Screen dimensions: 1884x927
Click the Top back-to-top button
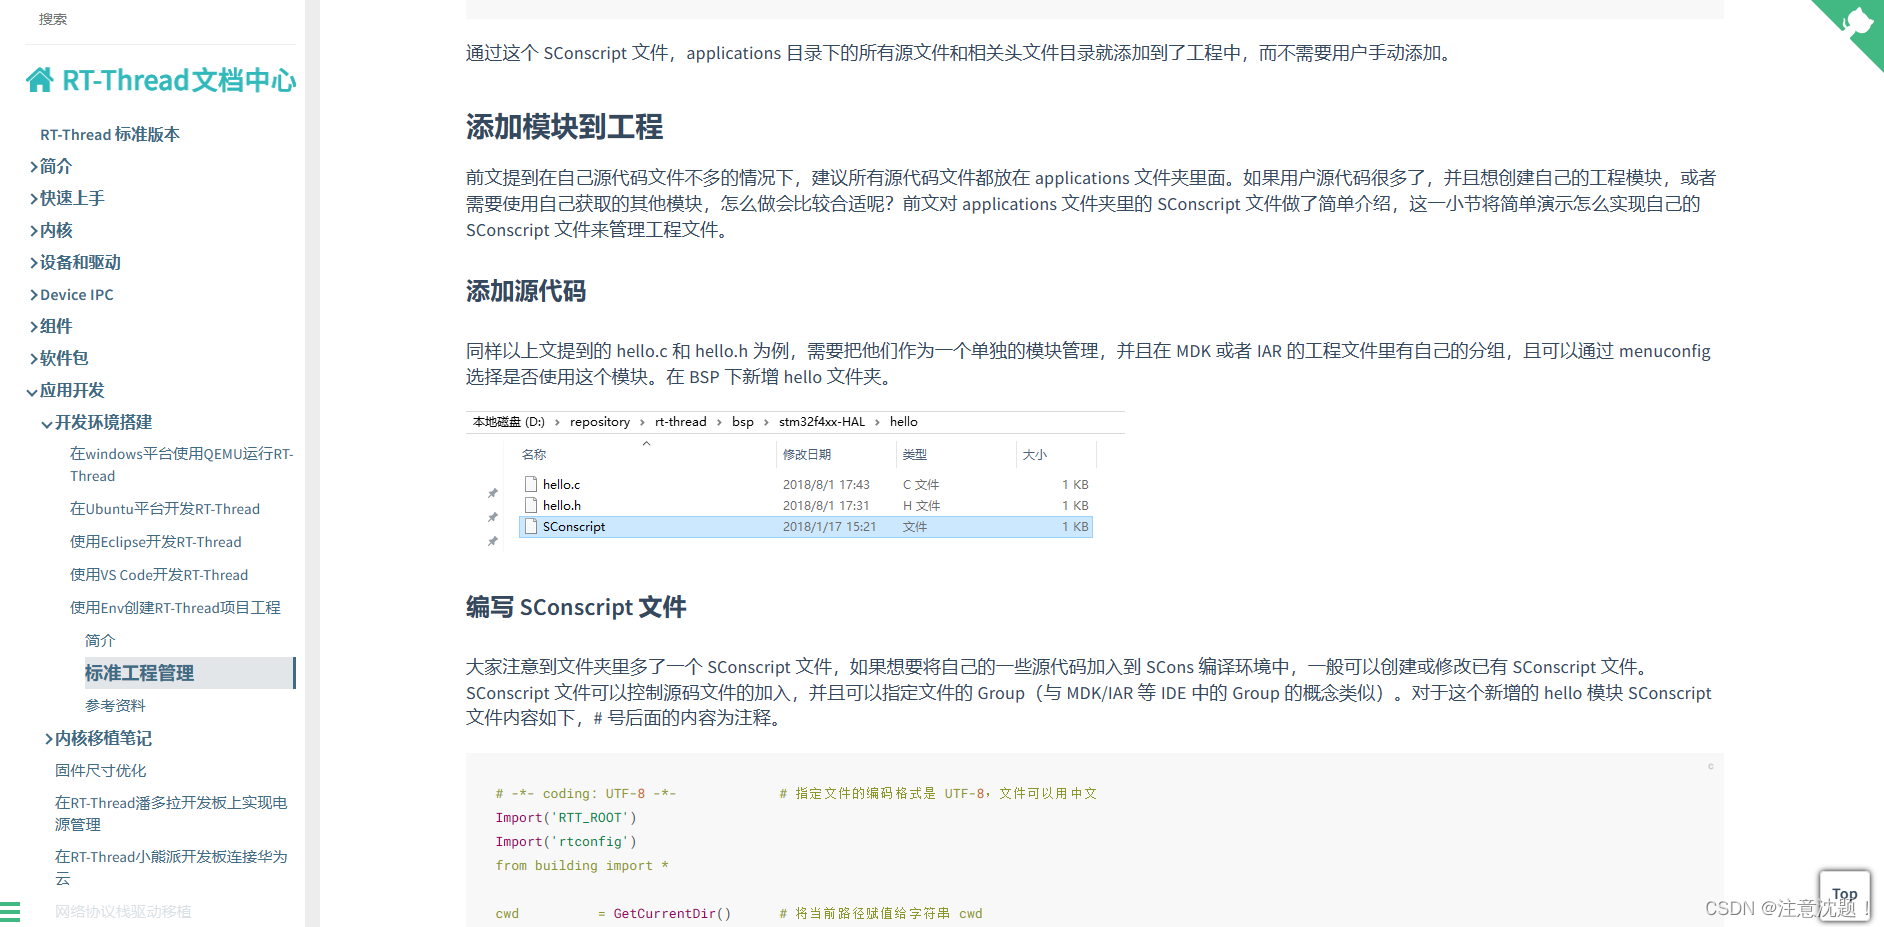pos(1845,894)
